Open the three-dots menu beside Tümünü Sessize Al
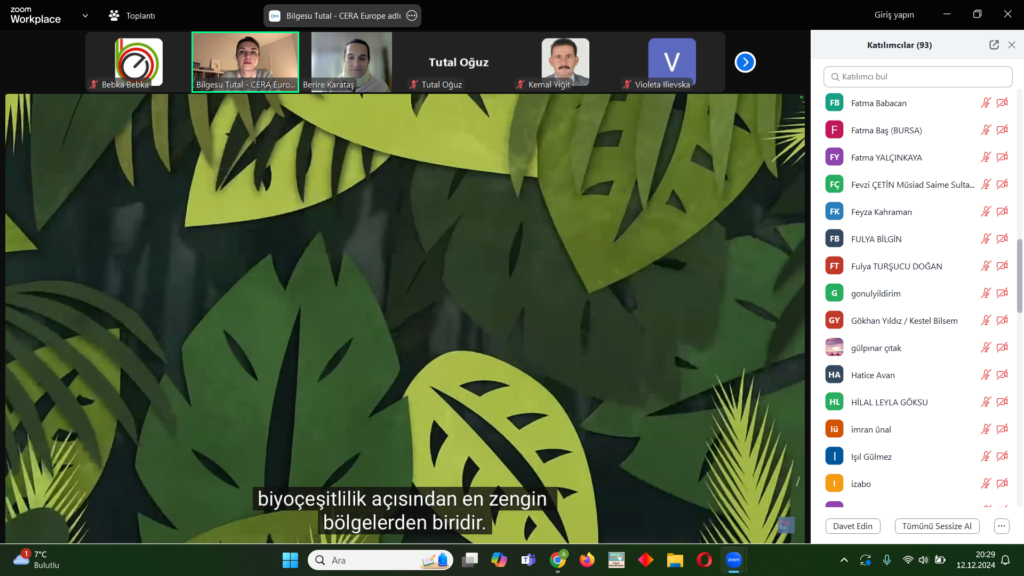1024x576 pixels. 1001,526
